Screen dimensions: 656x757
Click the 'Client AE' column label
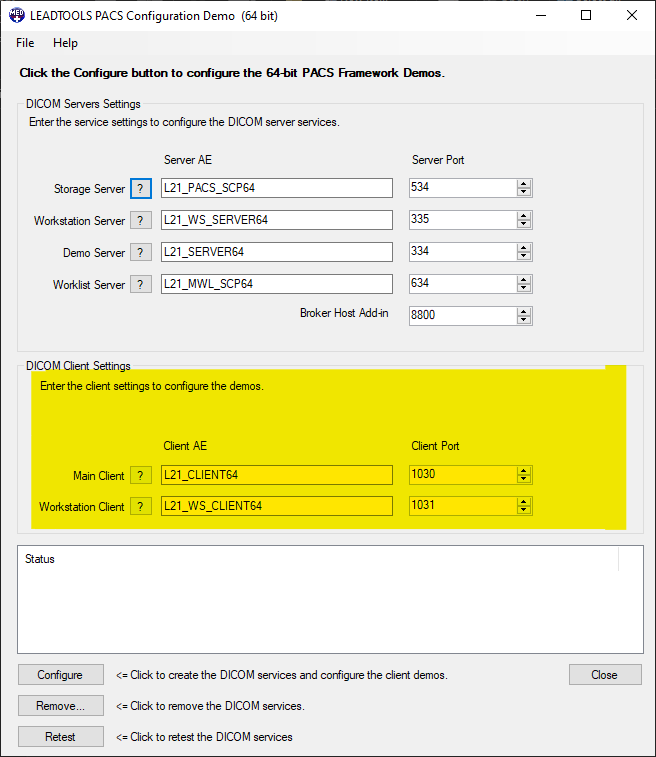(185, 446)
